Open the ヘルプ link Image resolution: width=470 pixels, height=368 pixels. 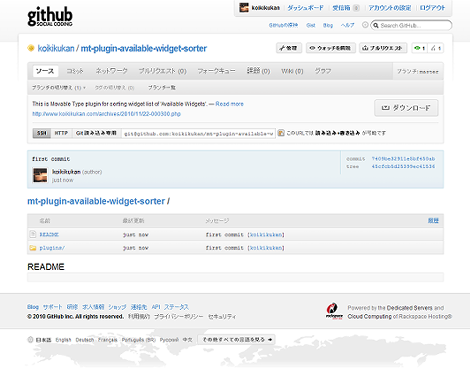(x=347, y=25)
